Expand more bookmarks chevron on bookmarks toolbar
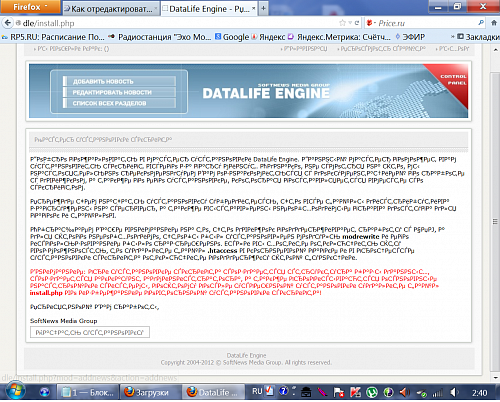This screenshot has height=402, width=500. click(x=453, y=37)
